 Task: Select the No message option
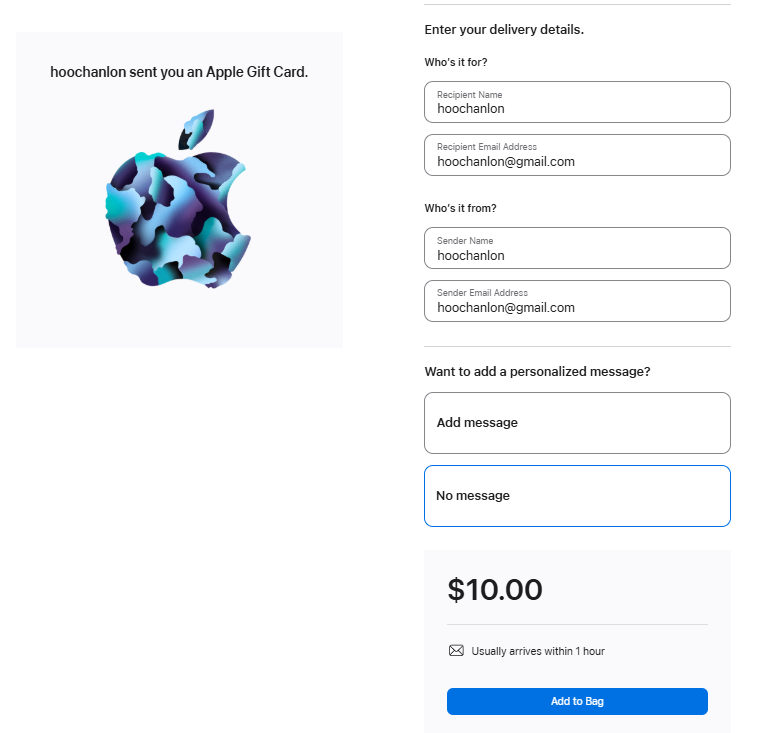tap(577, 496)
